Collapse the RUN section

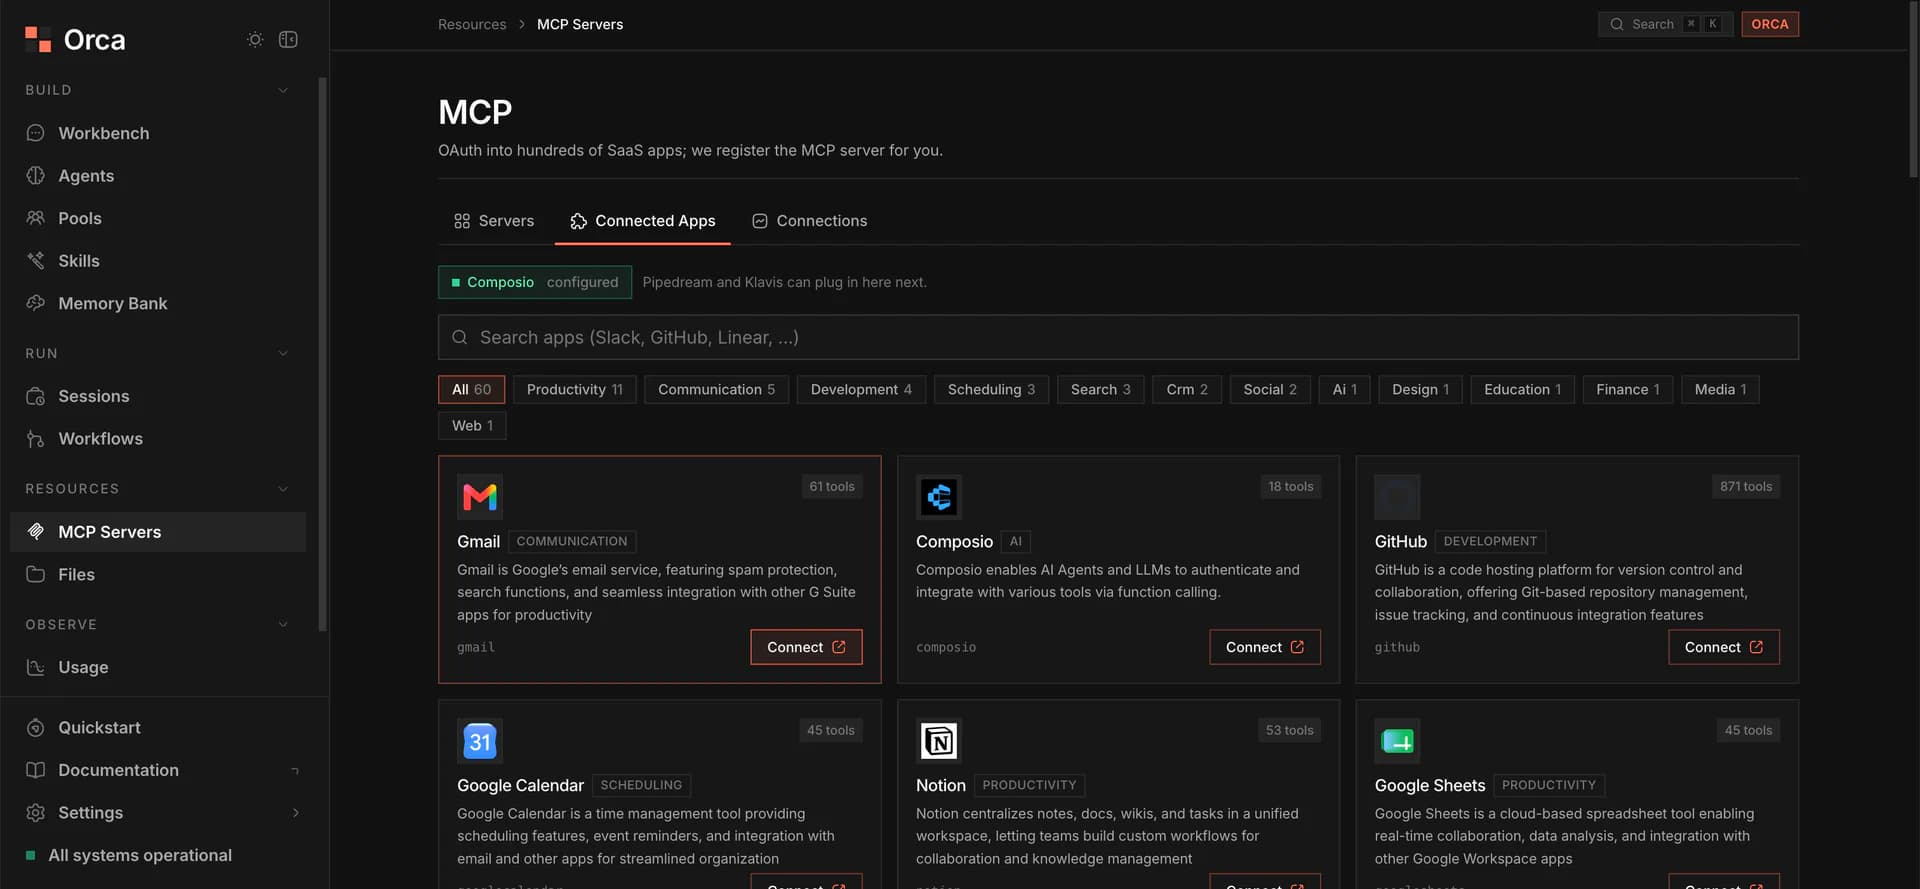pos(283,353)
